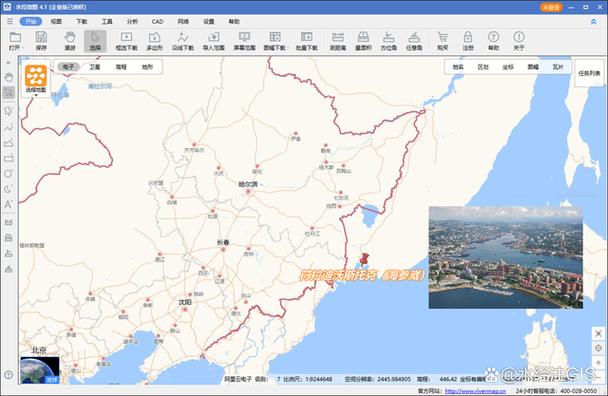Switch map type to 卫星 (satellite)
This screenshot has height=396, width=608.
coord(95,67)
